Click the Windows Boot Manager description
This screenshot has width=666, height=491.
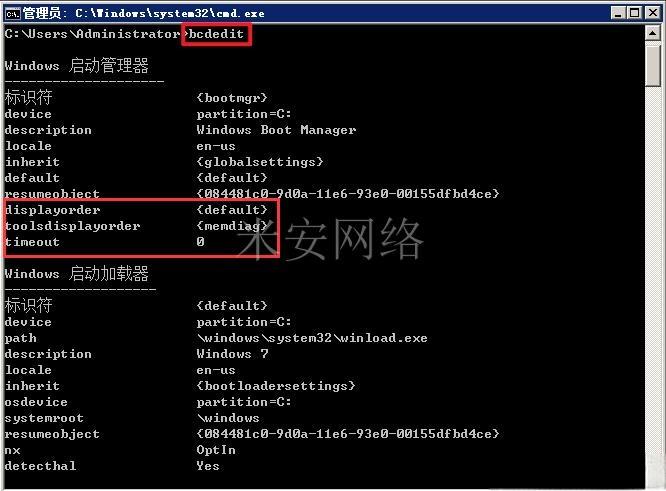tap(276, 130)
